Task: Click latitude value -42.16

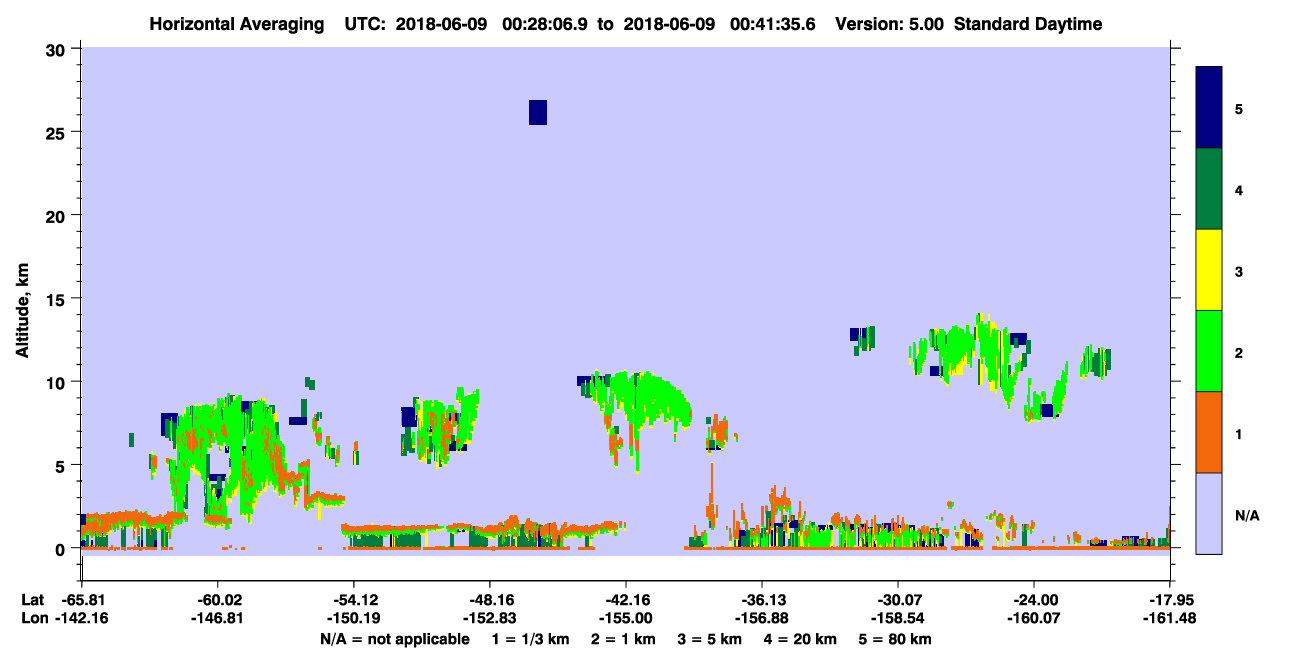Action: coord(625,600)
